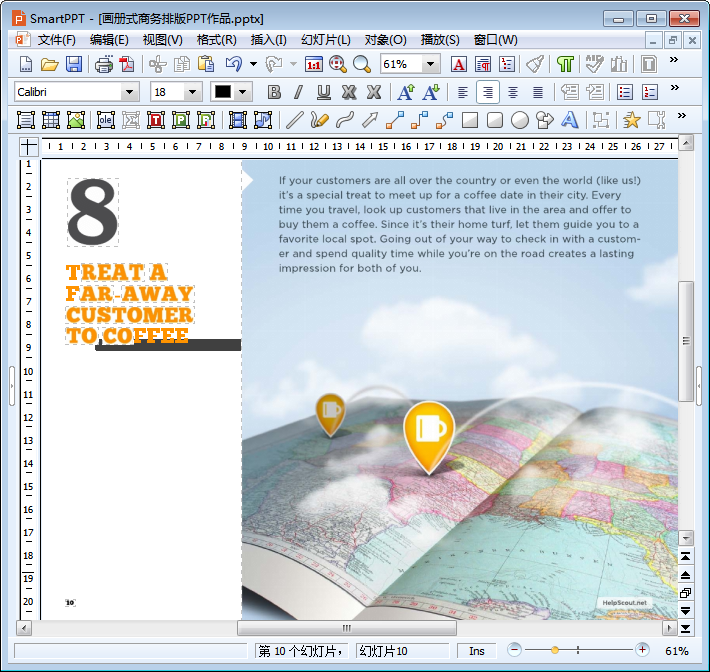
Task: Open the 幻灯片(L) menu
Action: coord(325,39)
